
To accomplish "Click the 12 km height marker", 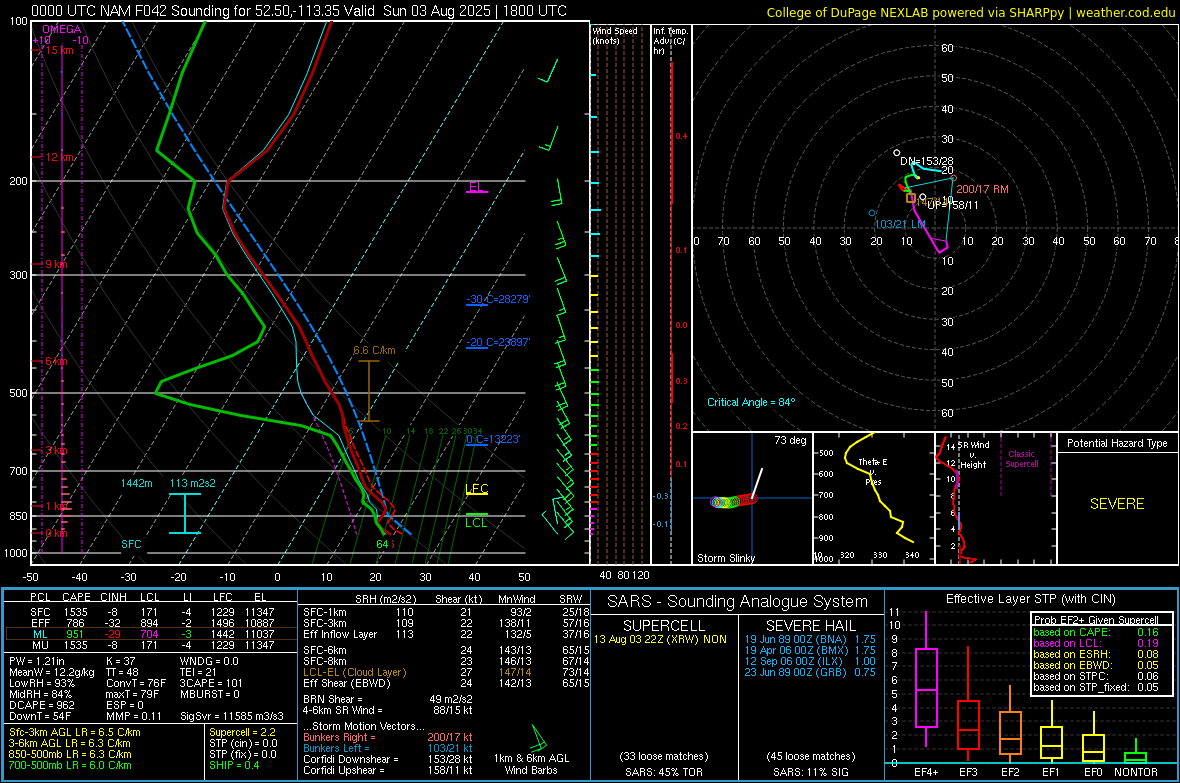I will click(59, 157).
